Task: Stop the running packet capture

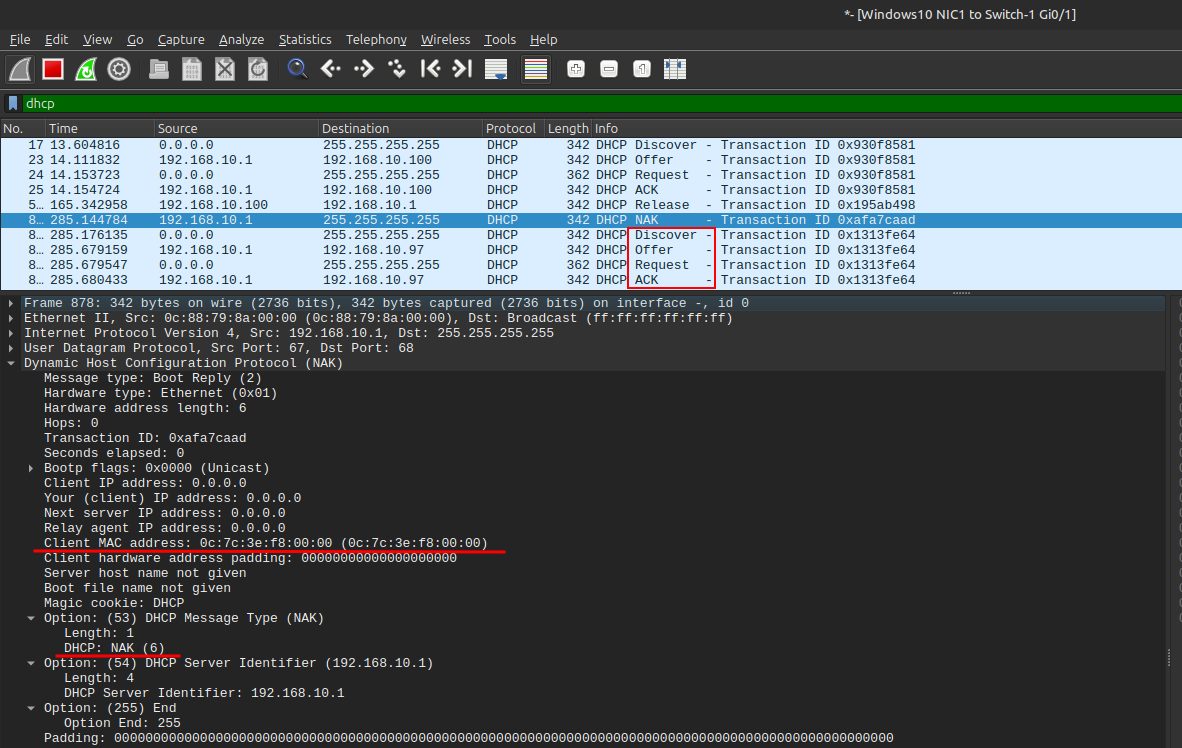Action: [53, 69]
